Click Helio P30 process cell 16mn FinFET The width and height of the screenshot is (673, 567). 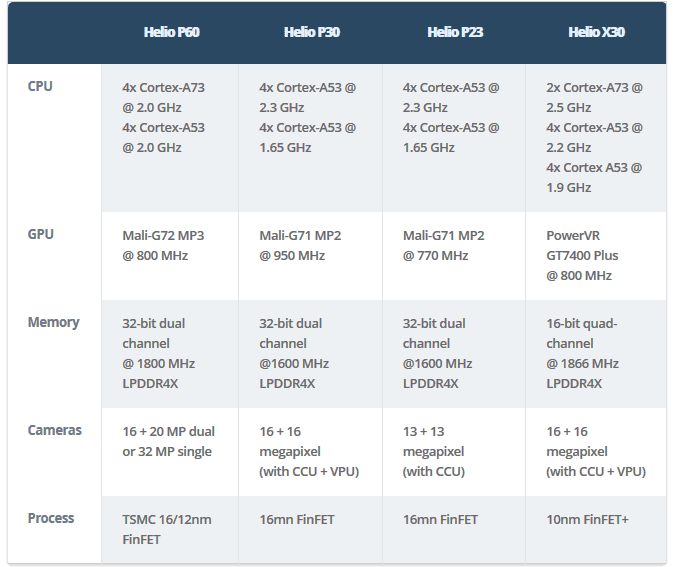[x=310, y=530]
